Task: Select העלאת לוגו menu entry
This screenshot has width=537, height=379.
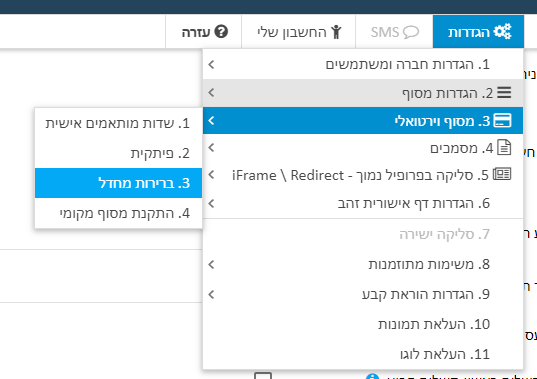Action: click(x=363, y=354)
